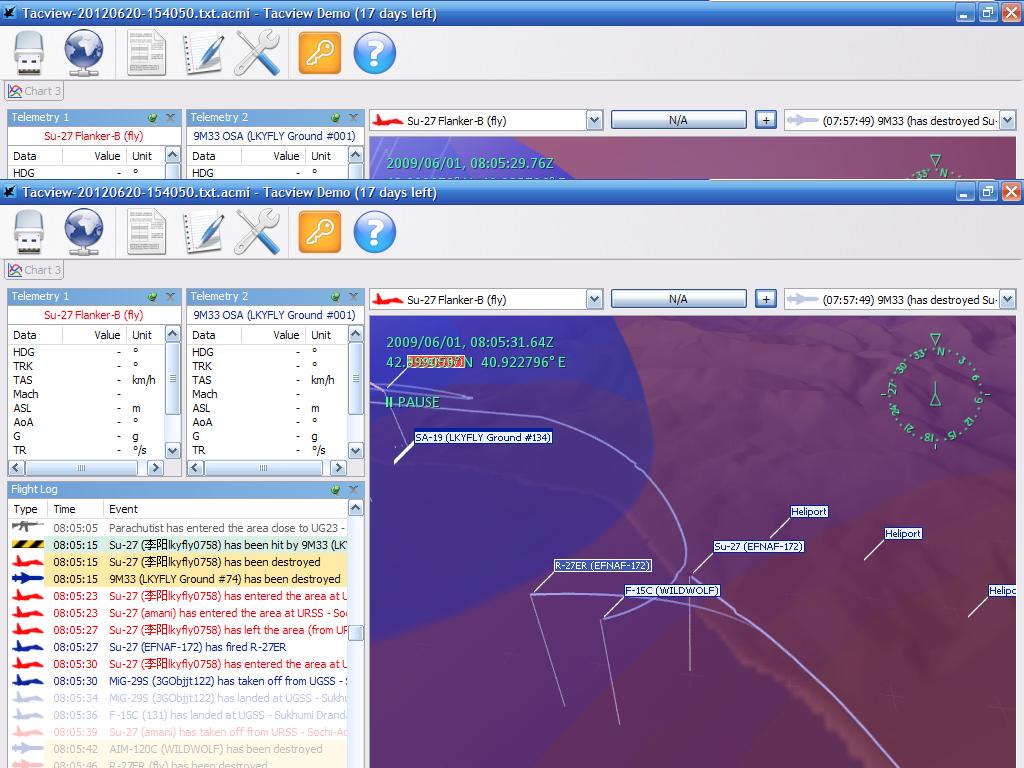This screenshot has height=768, width=1024.
Task: Select log row 'F-15C (131) has landed at UGSS'
Action: click(178, 715)
